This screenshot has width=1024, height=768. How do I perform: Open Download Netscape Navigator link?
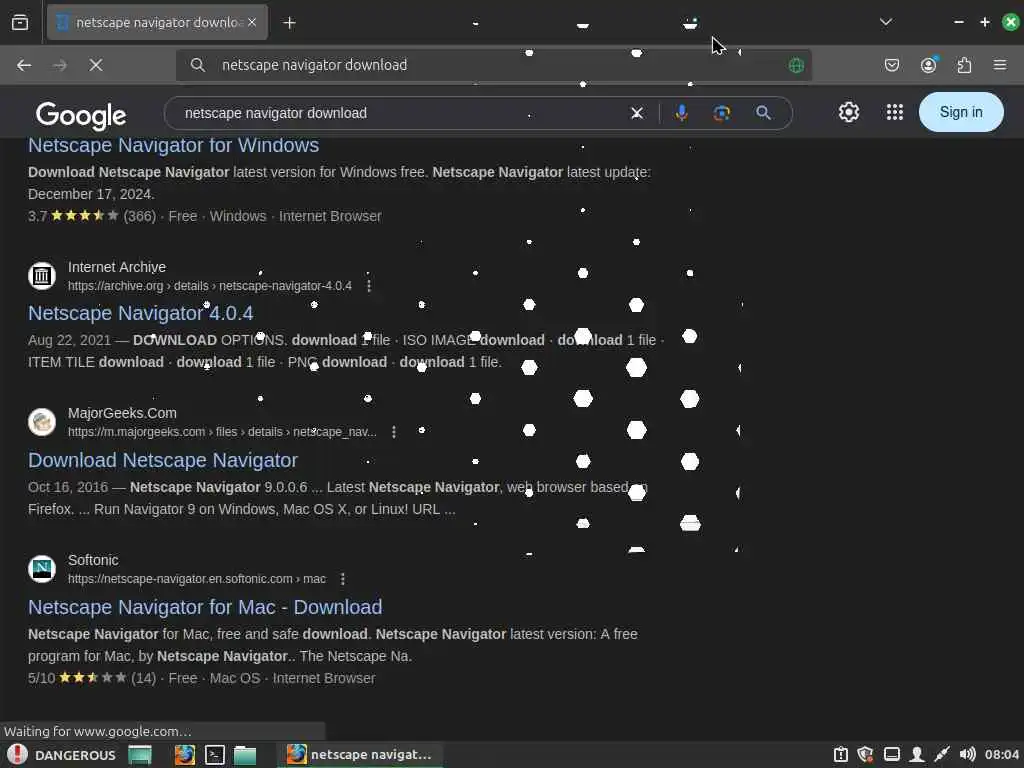163,460
